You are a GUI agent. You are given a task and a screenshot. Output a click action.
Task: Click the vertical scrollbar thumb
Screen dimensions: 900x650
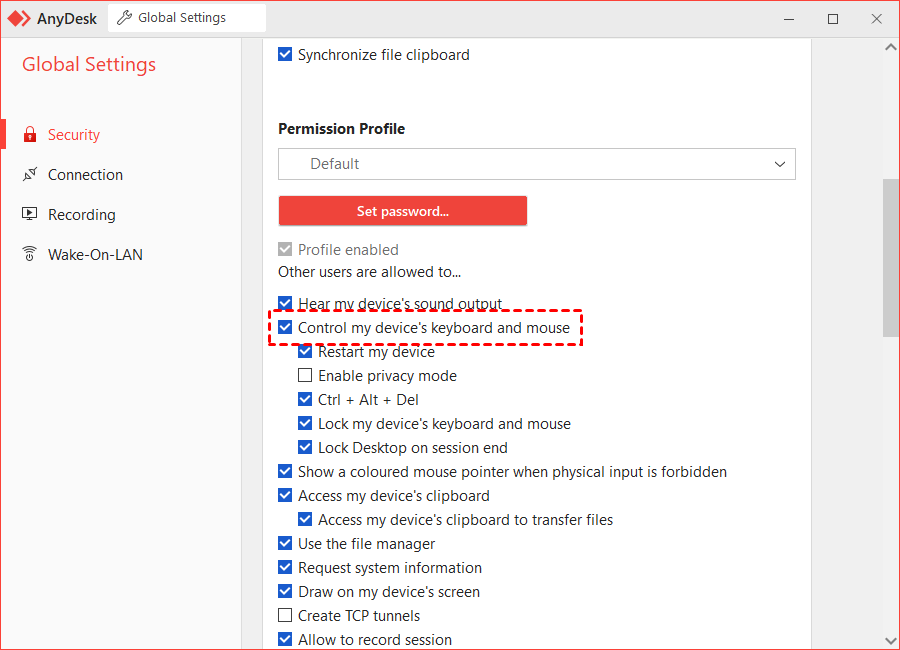(890, 258)
